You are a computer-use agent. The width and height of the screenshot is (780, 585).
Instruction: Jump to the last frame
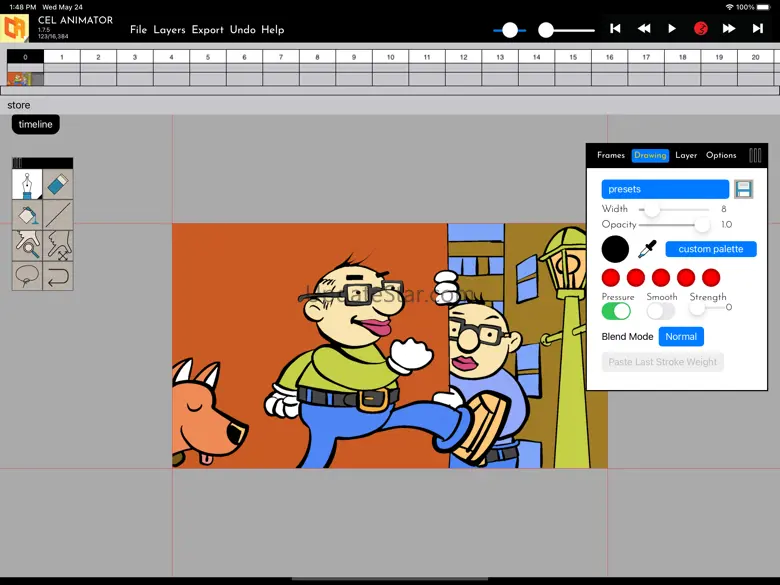(x=758, y=29)
